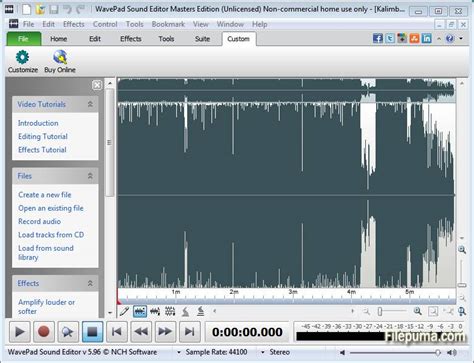Click Amplify louder or softer link
Screen dimensions: 474x363
[46, 307]
